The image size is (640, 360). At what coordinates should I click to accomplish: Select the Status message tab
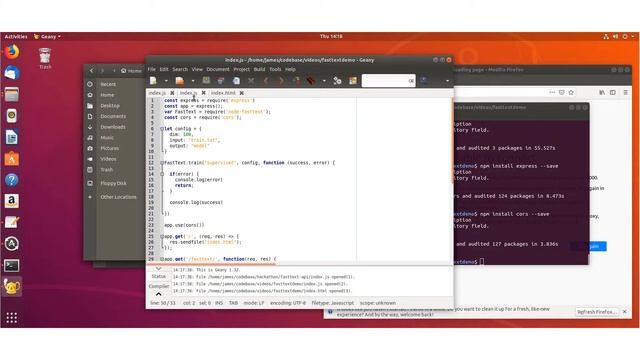(x=158, y=277)
